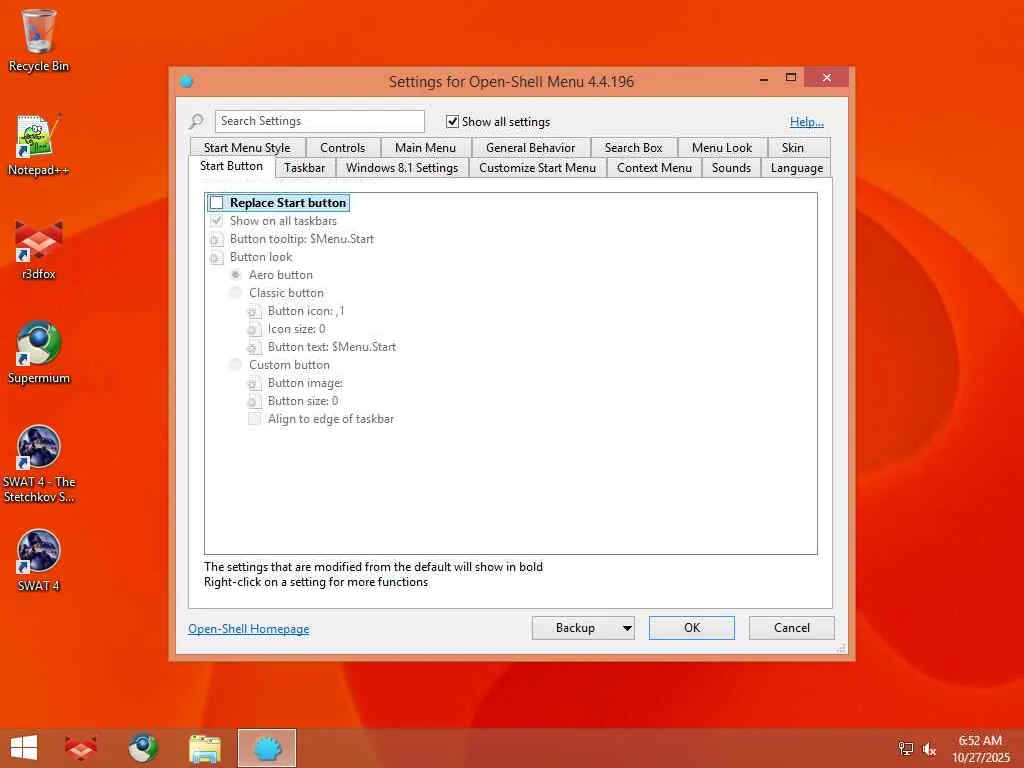The width and height of the screenshot is (1024, 768).
Task: Toggle Align to edge of taskbar
Action: (255, 419)
